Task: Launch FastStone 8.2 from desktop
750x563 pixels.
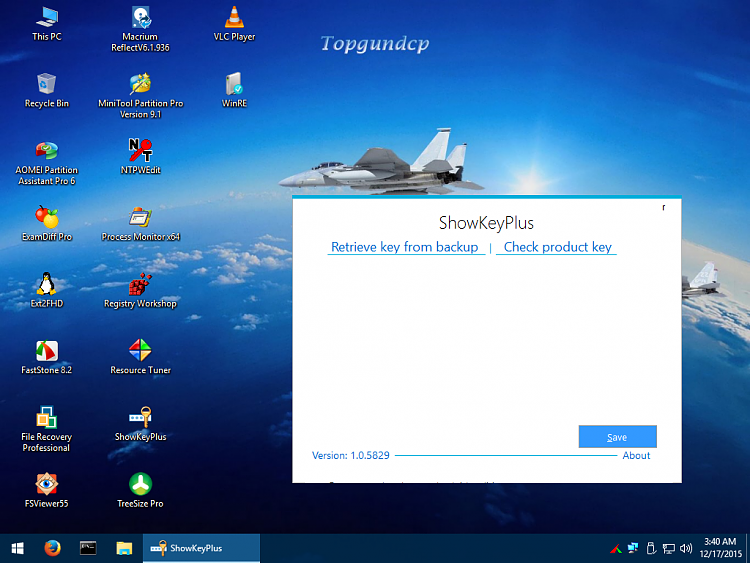Action: pos(46,357)
